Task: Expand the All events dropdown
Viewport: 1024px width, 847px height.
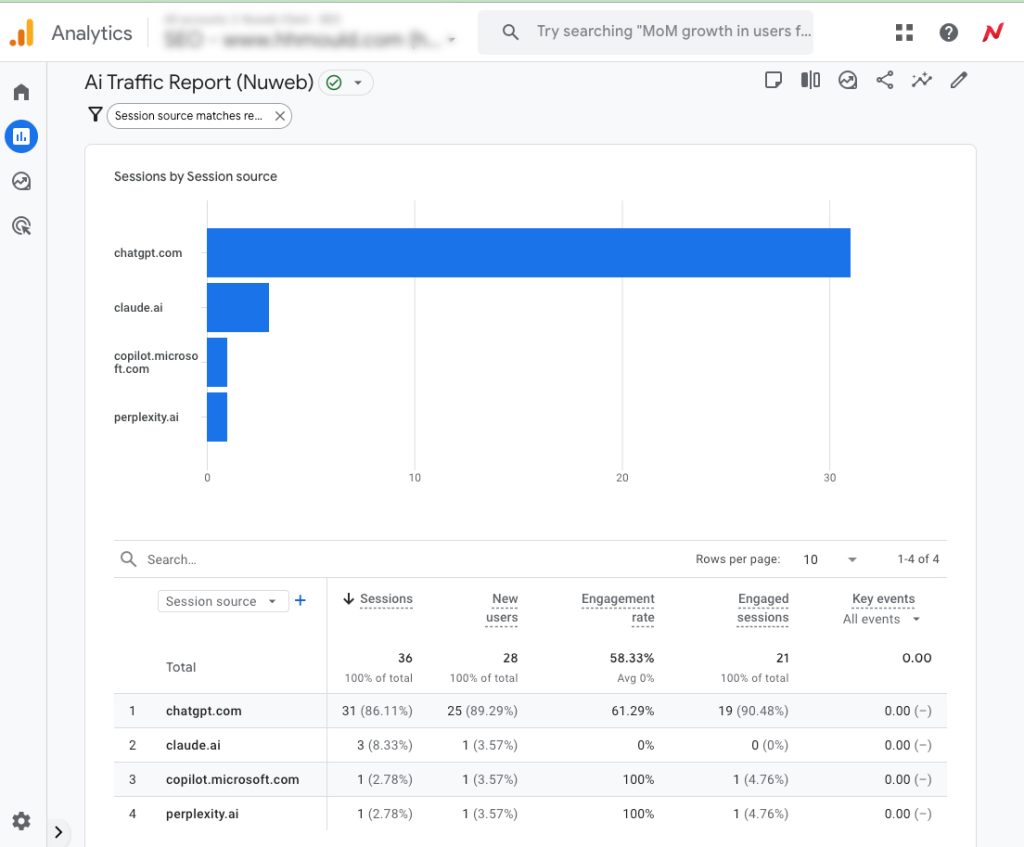Action: pos(881,619)
